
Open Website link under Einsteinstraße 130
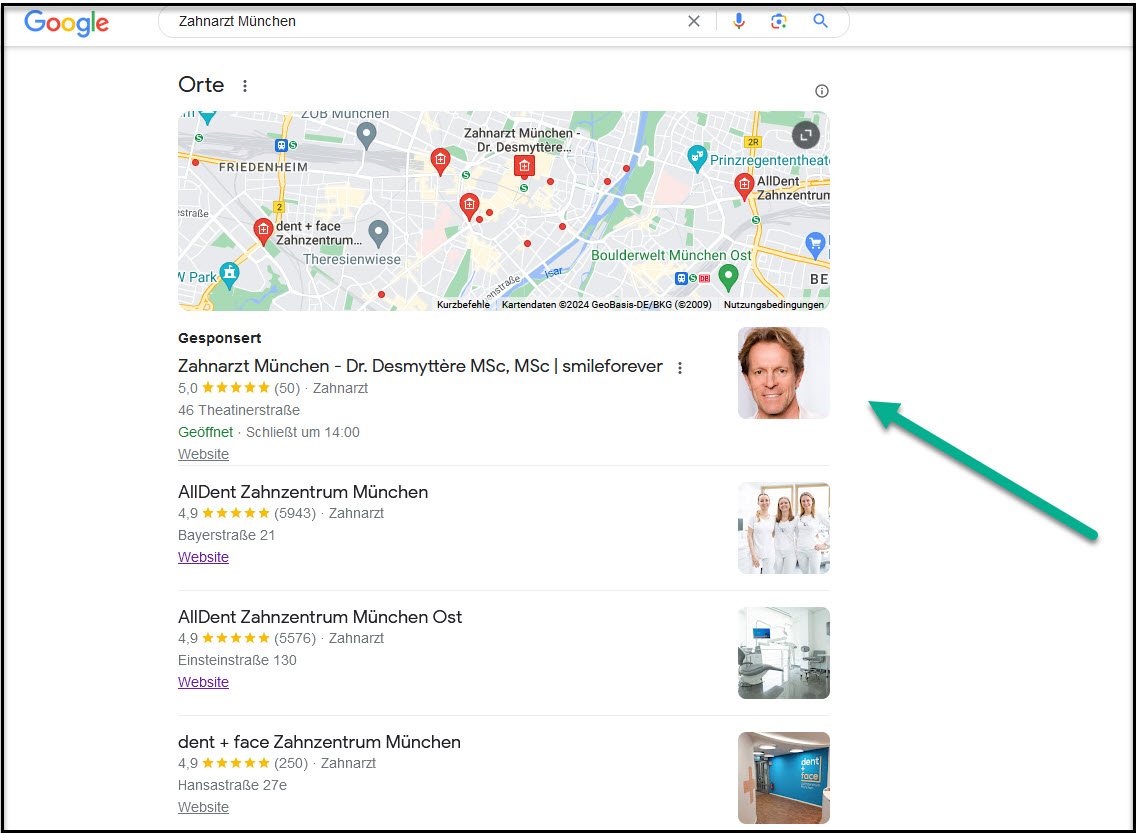point(204,682)
